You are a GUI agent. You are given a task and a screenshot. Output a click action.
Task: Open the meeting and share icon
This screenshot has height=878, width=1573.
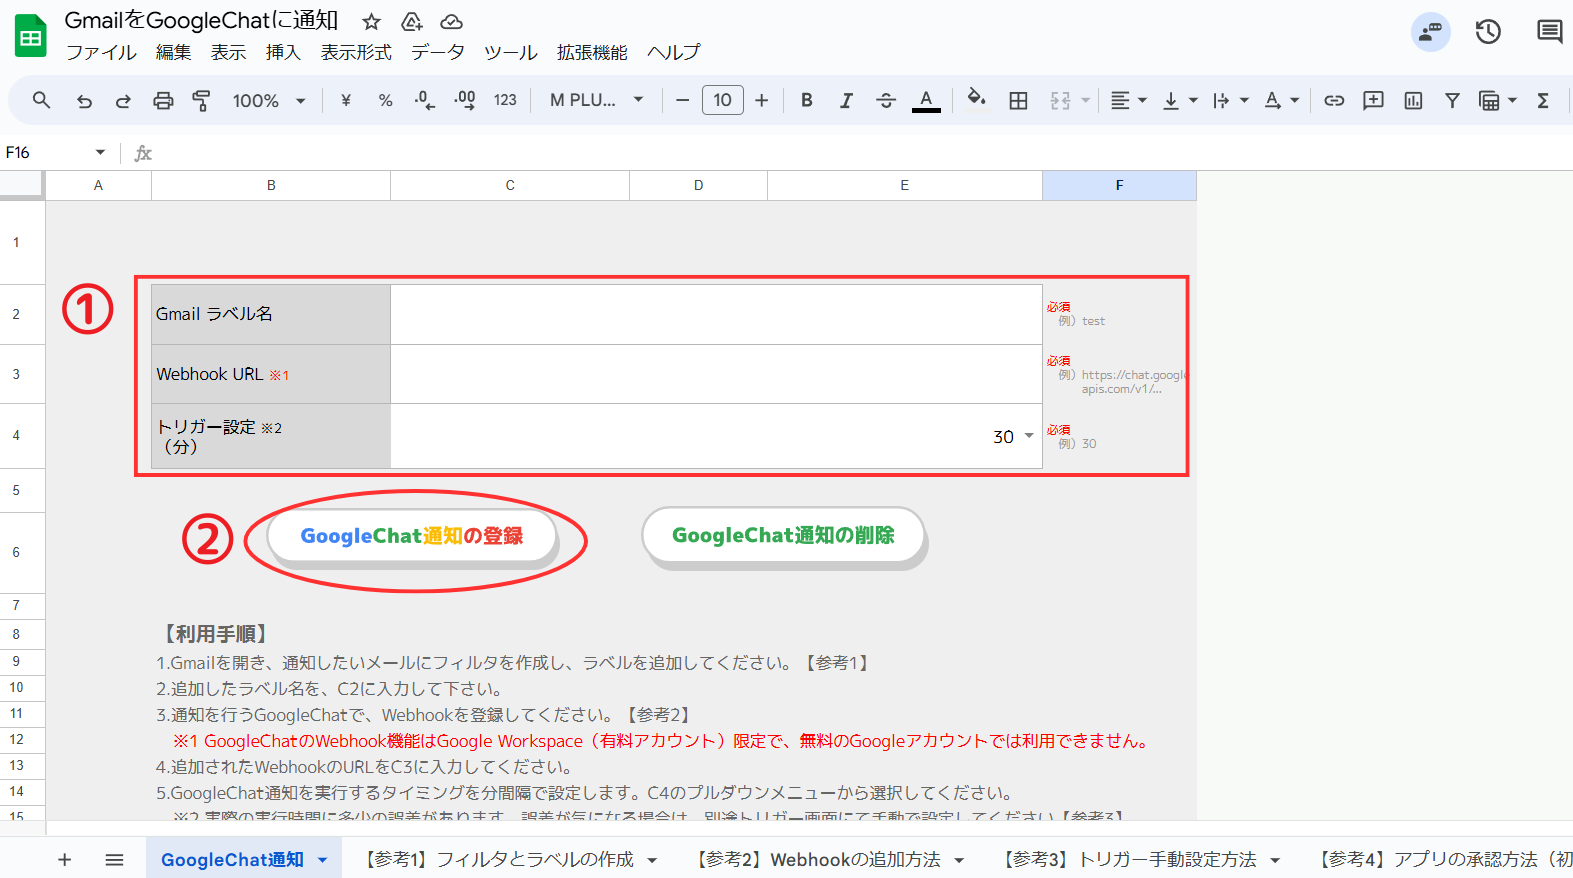point(1430,32)
